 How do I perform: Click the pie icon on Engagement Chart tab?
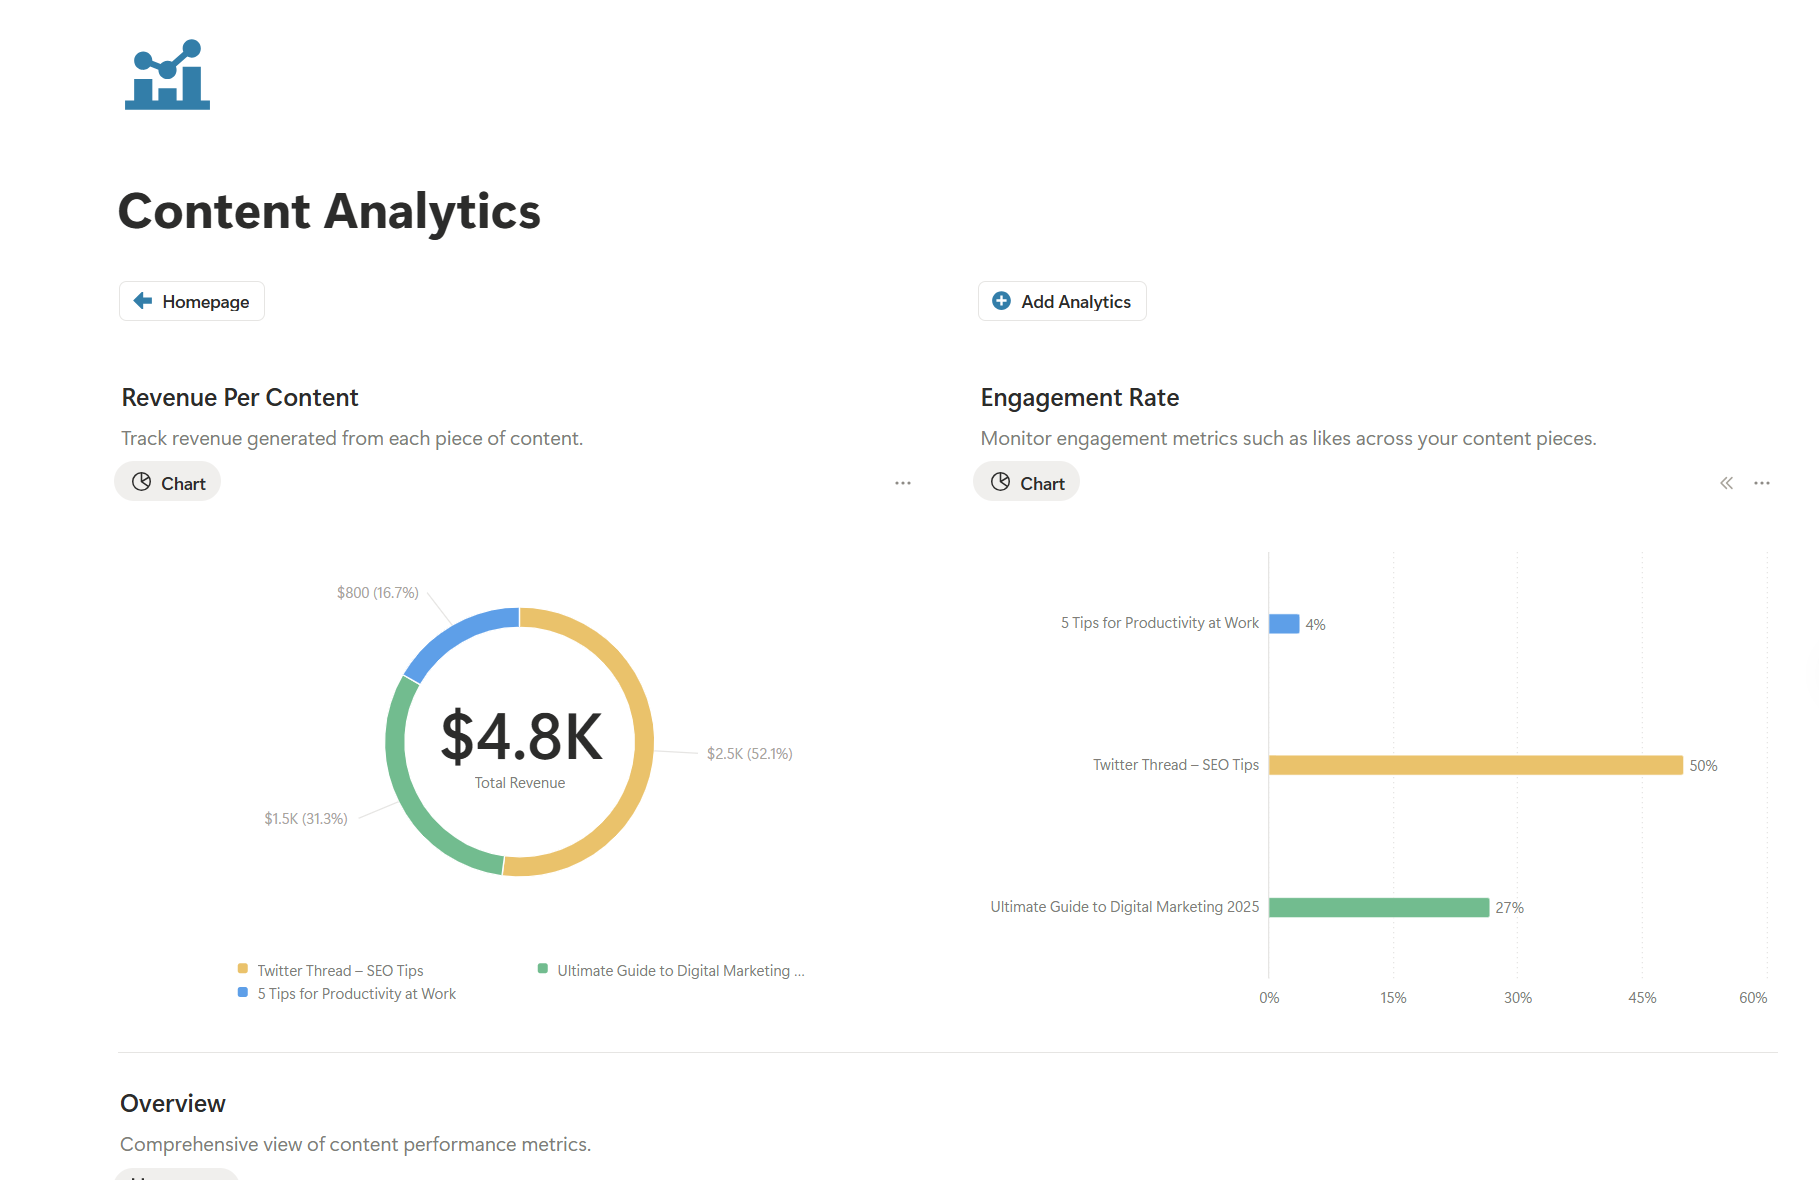click(1000, 483)
